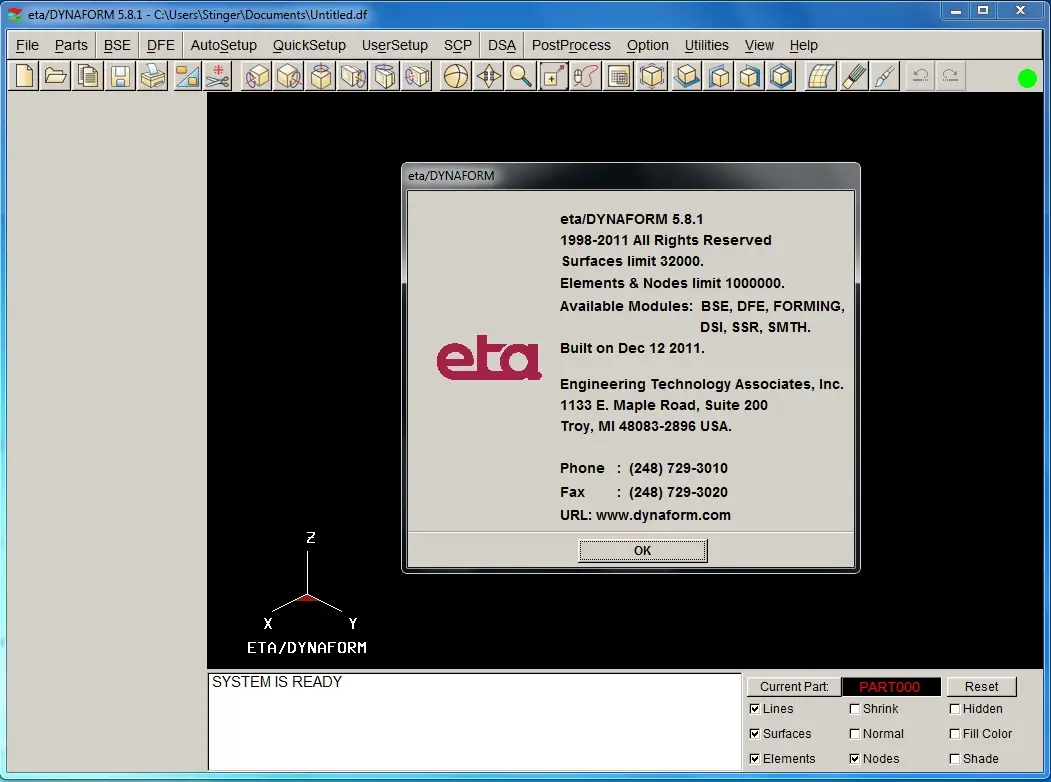The image size is (1051, 782).
Task: Open the PostProcess menu
Action: click(571, 45)
